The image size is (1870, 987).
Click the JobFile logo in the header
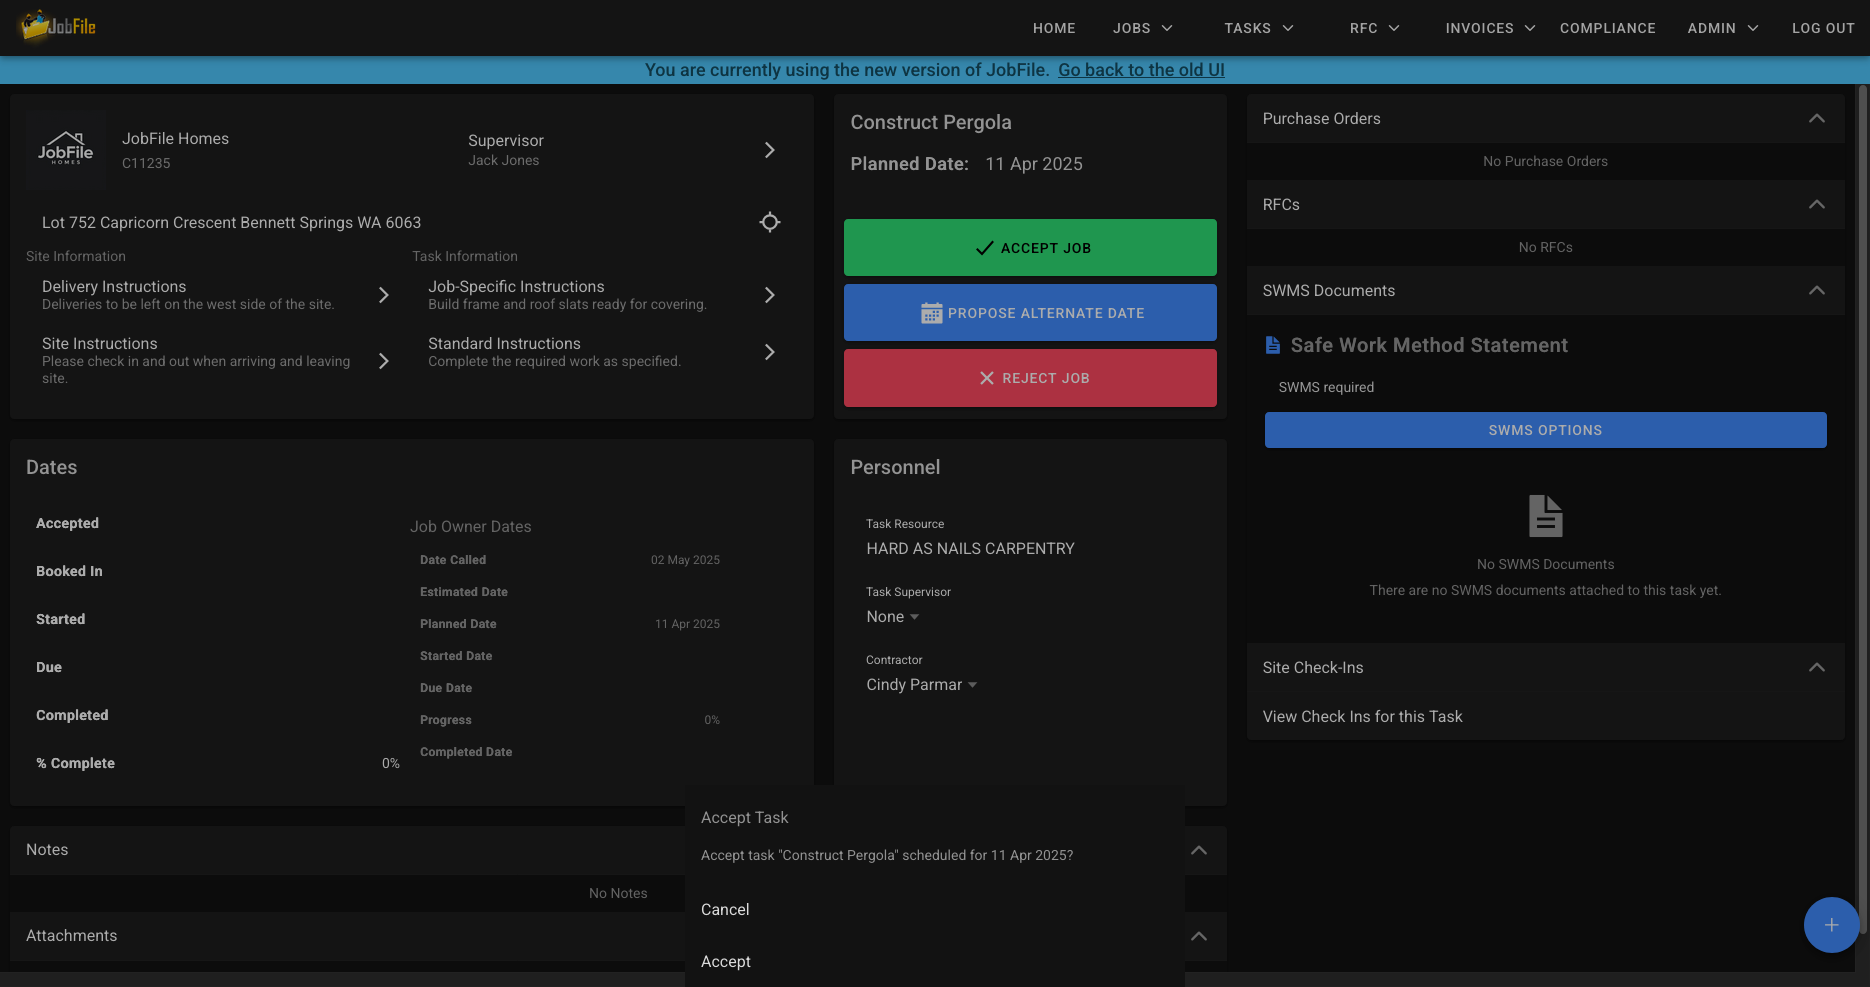pos(58,26)
